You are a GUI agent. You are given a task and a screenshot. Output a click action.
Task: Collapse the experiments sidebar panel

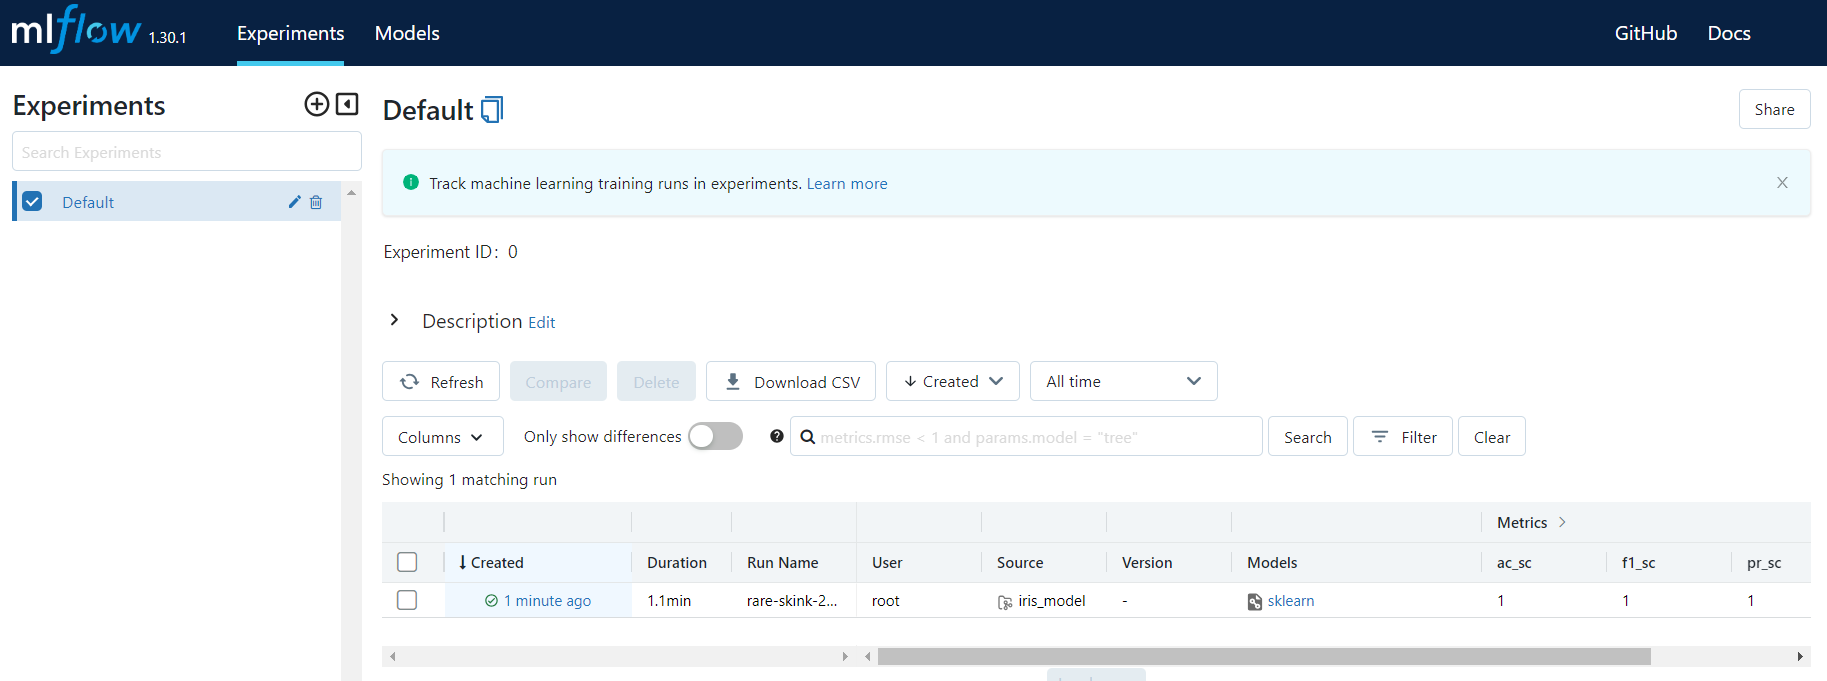click(347, 104)
